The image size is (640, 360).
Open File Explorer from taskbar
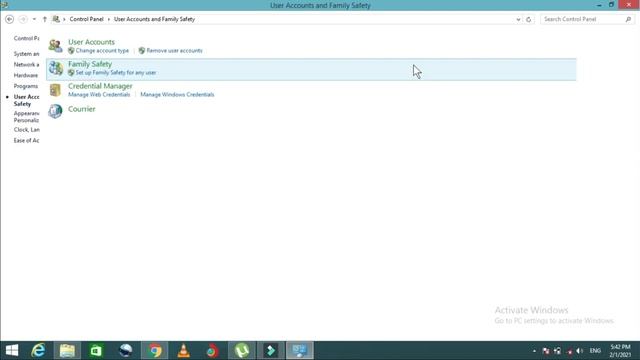[x=67, y=350]
